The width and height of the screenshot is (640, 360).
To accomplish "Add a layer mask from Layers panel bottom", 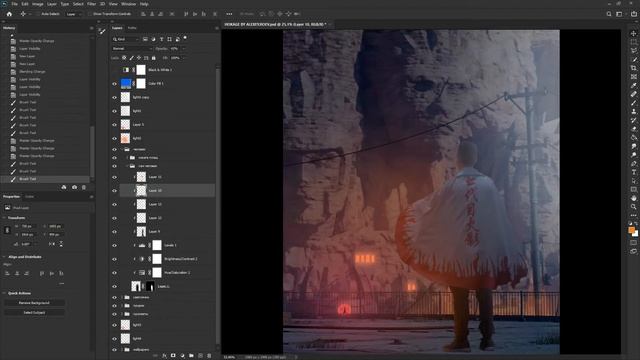I will (173, 356).
